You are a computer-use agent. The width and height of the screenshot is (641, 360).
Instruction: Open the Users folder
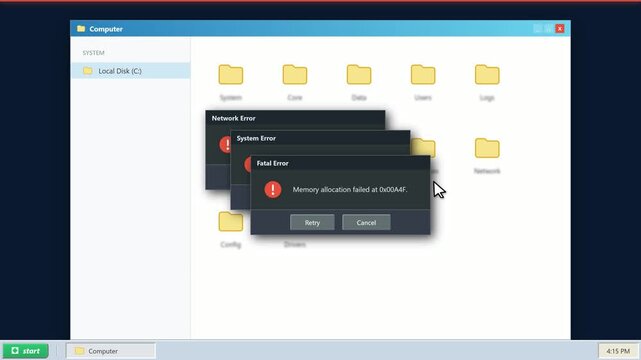423,75
